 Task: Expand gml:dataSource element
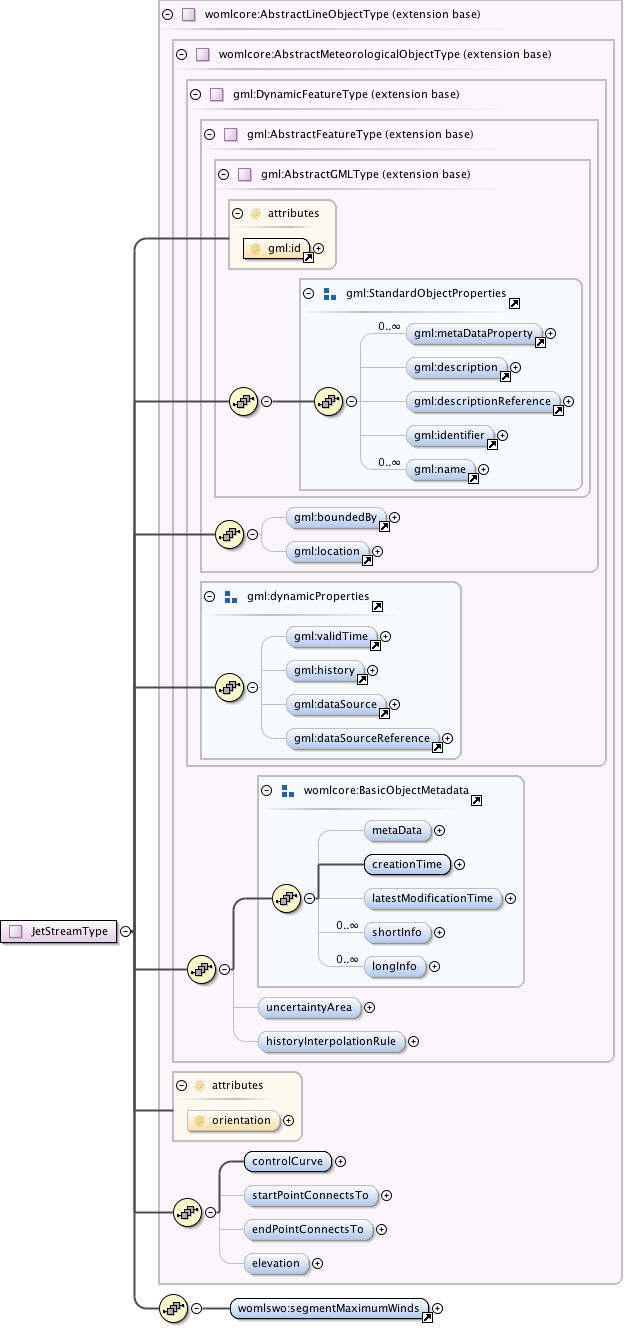click(x=394, y=705)
